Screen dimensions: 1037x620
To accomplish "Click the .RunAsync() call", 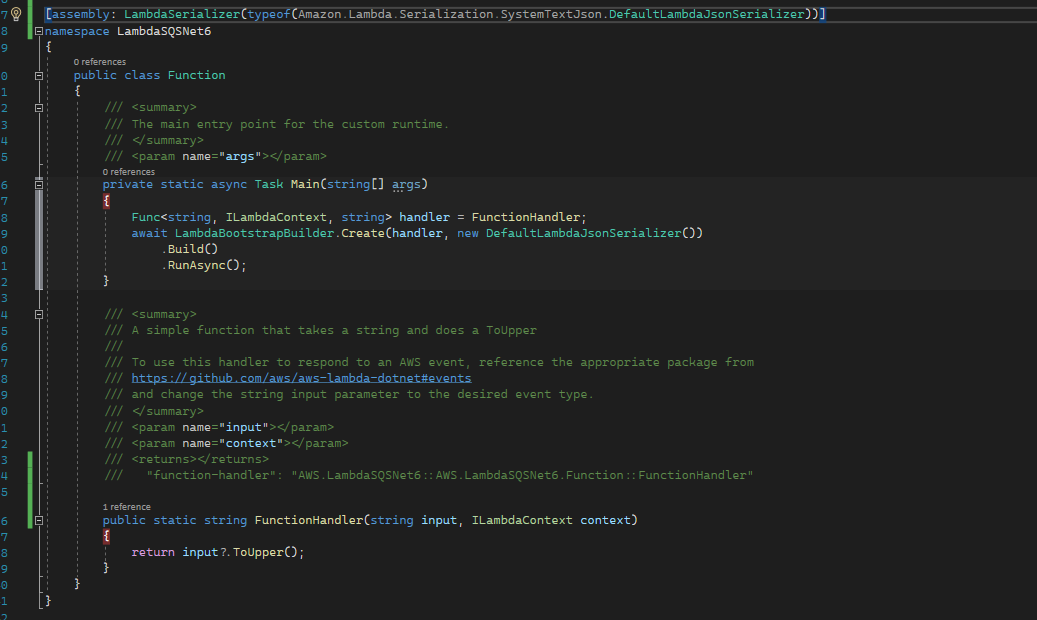I will point(204,265).
